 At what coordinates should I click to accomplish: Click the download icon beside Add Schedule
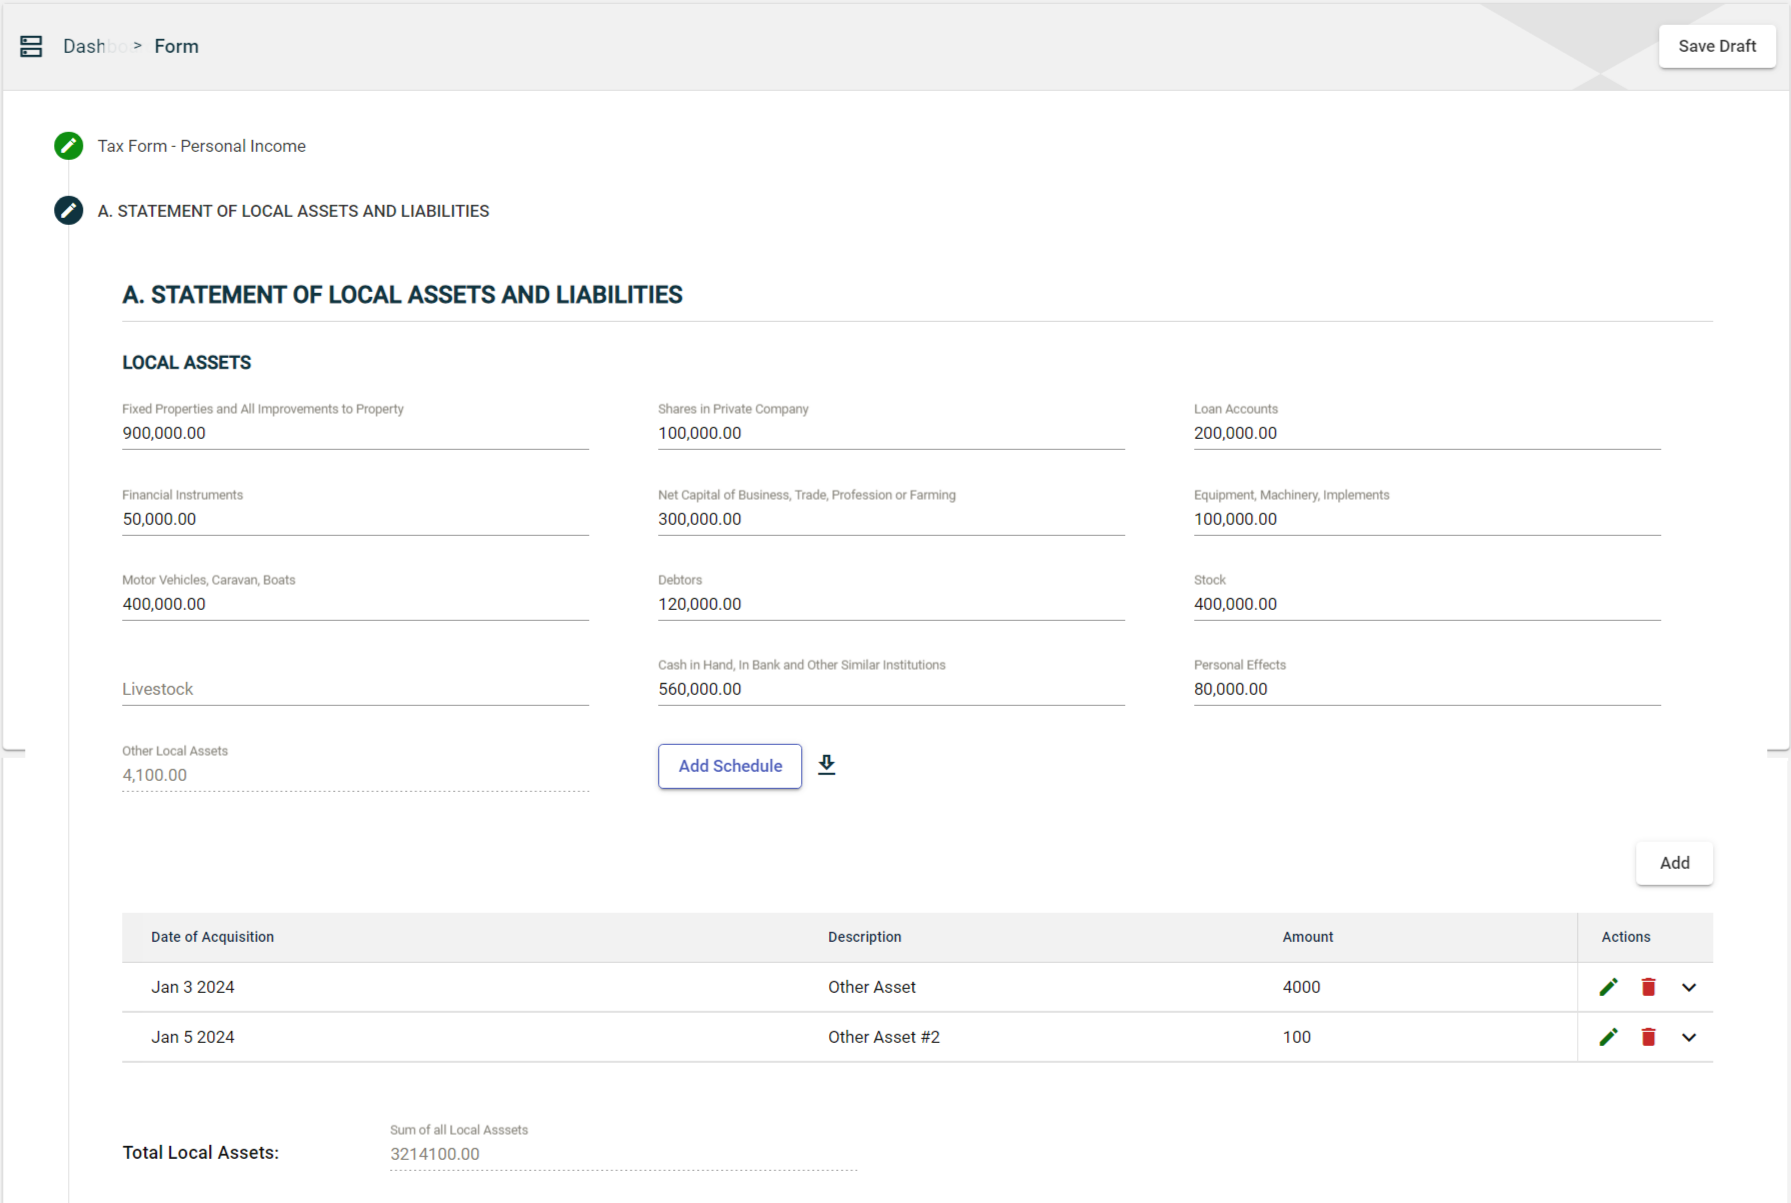point(826,765)
